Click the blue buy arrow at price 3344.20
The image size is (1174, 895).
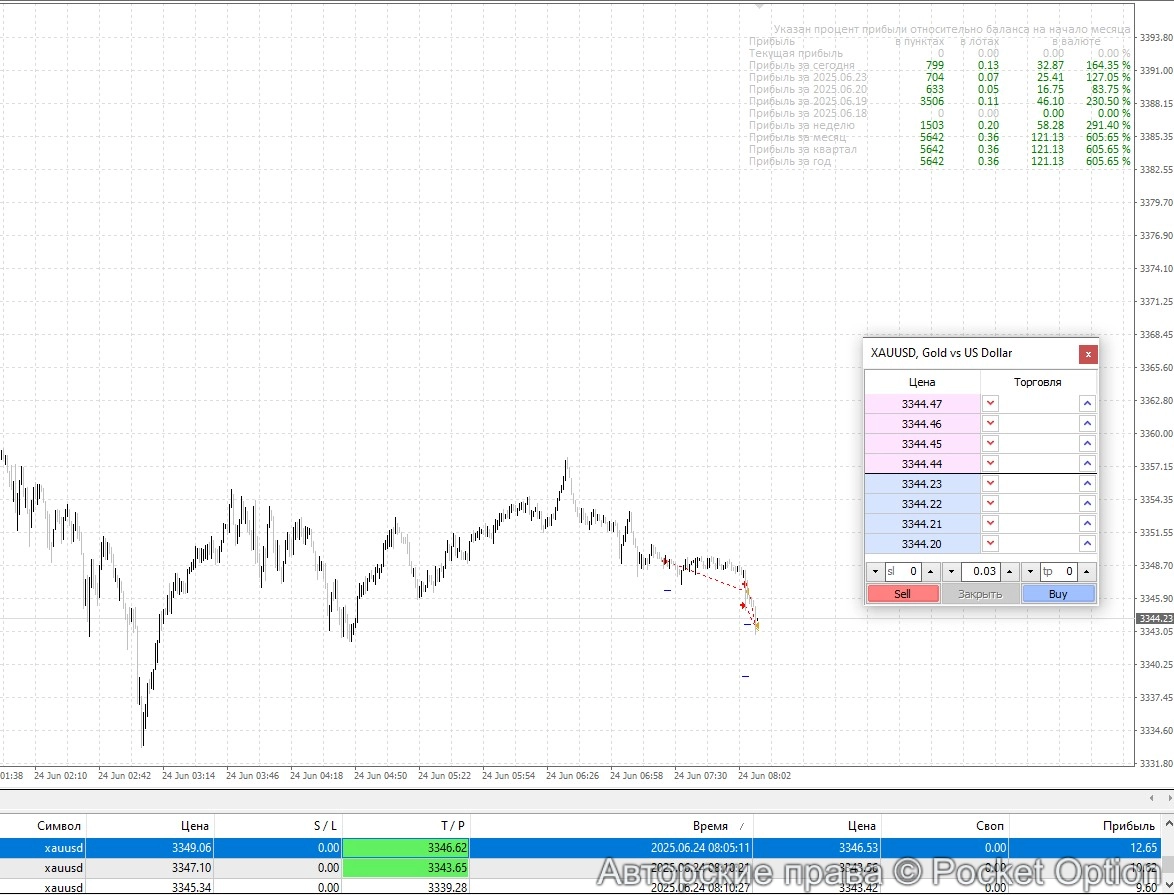pyautogui.click(x=1087, y=543)
